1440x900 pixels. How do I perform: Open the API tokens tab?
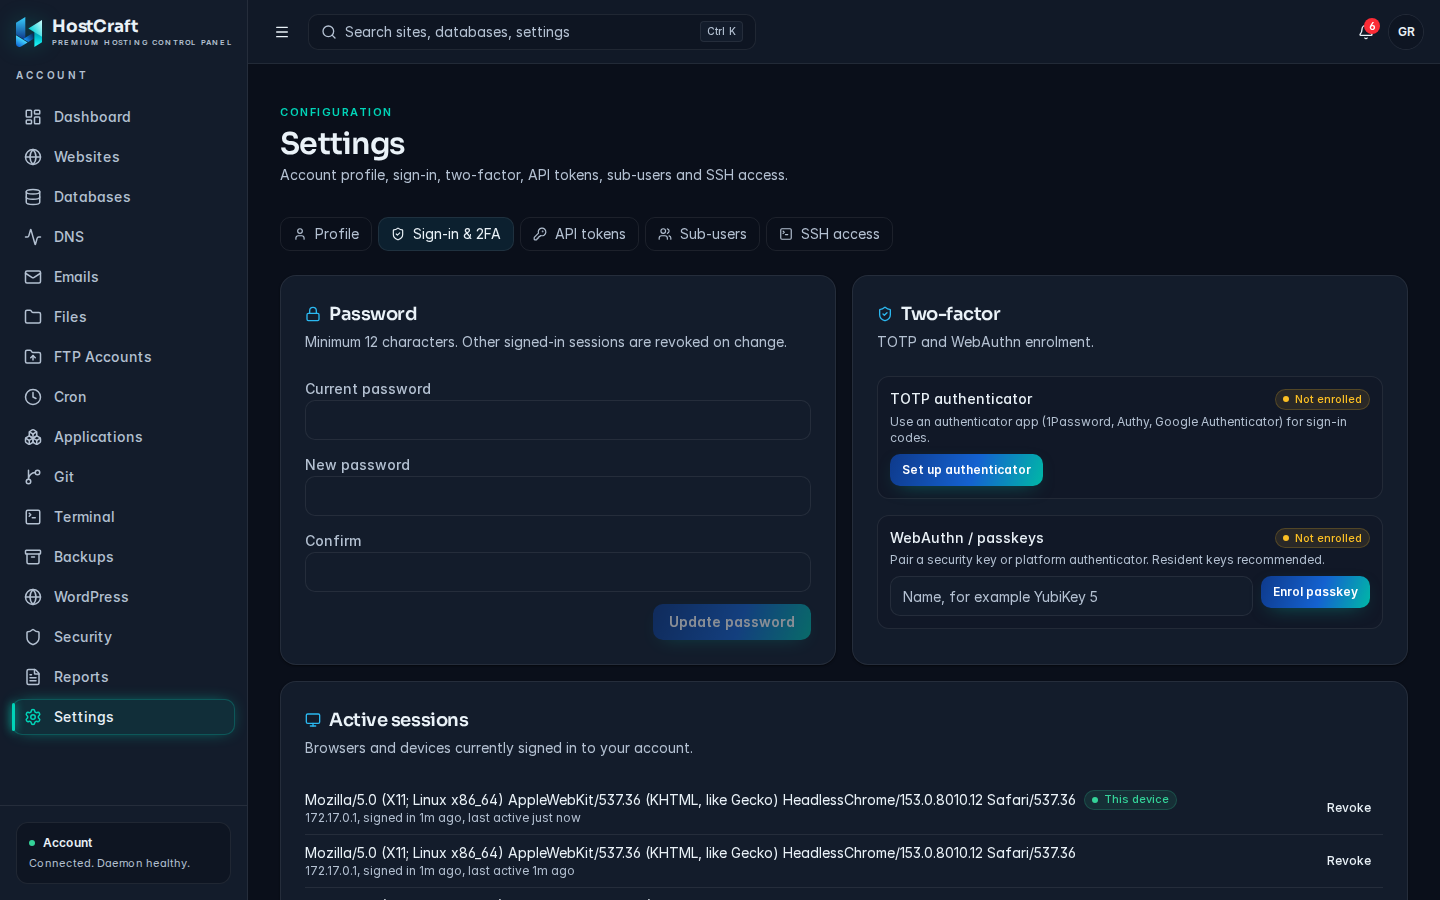click(579, 234)
